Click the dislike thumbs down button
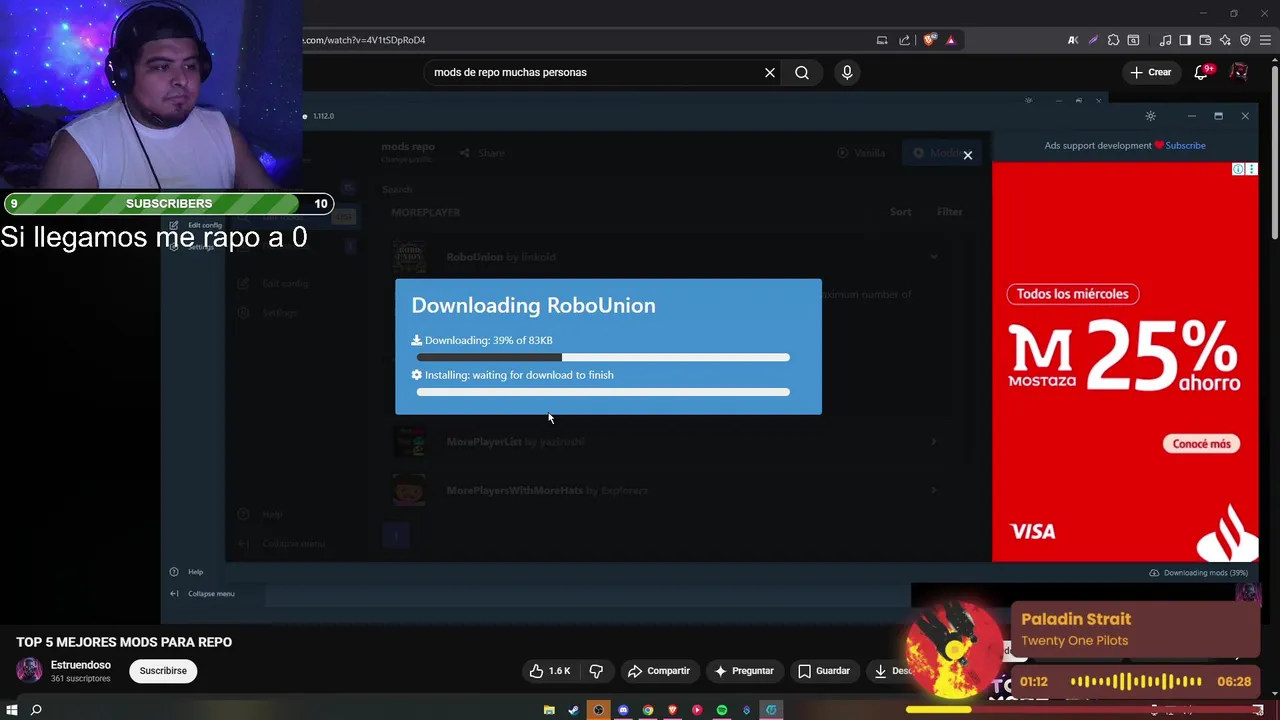The image size is (1280, 720). click(x=596, y=671)
